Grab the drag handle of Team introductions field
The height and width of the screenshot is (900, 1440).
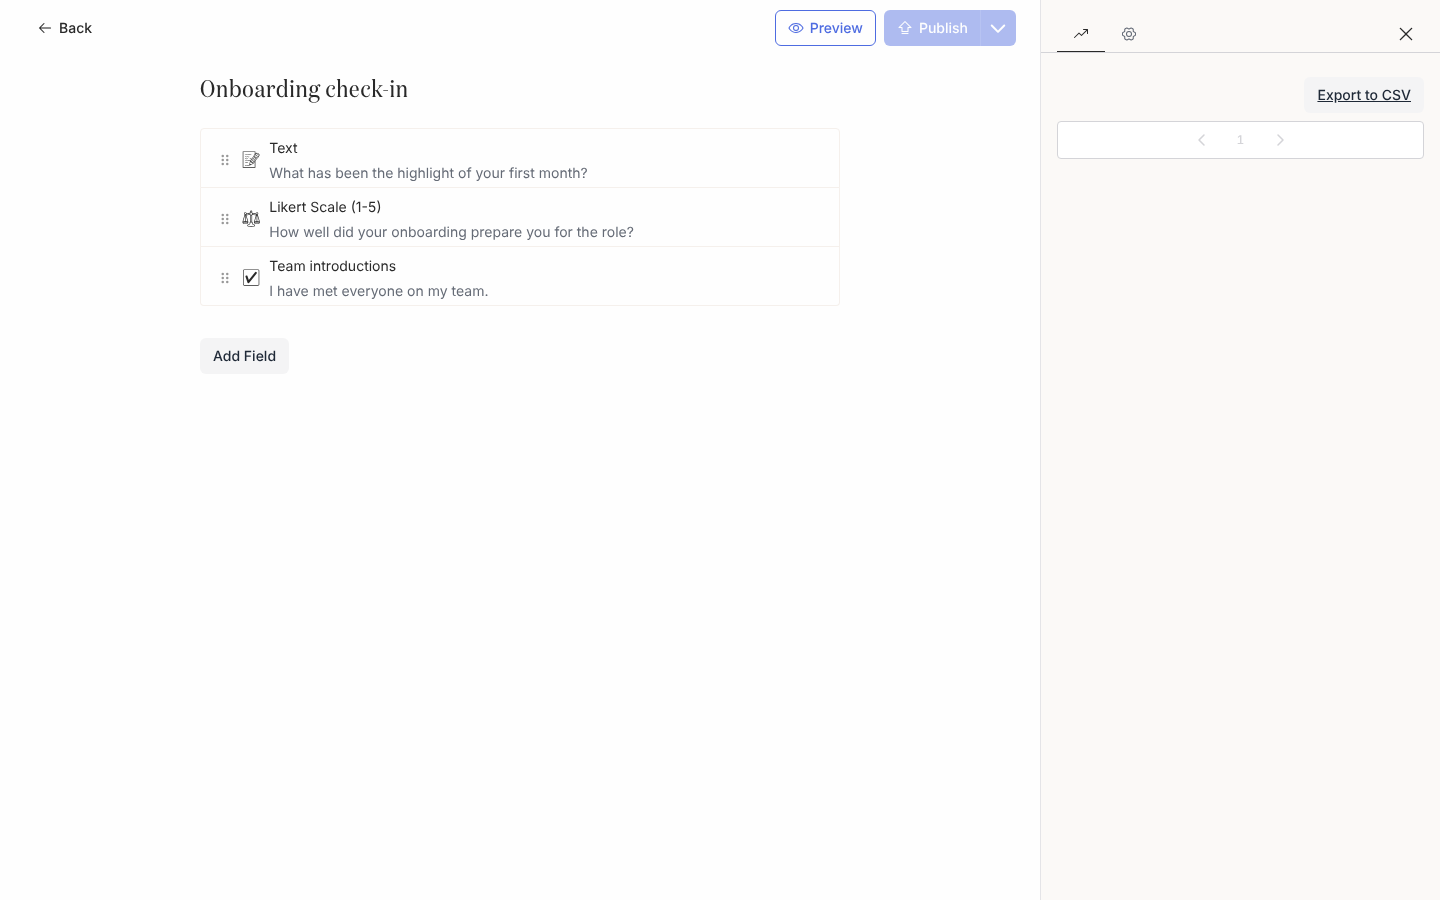click(x=225, y=278)
